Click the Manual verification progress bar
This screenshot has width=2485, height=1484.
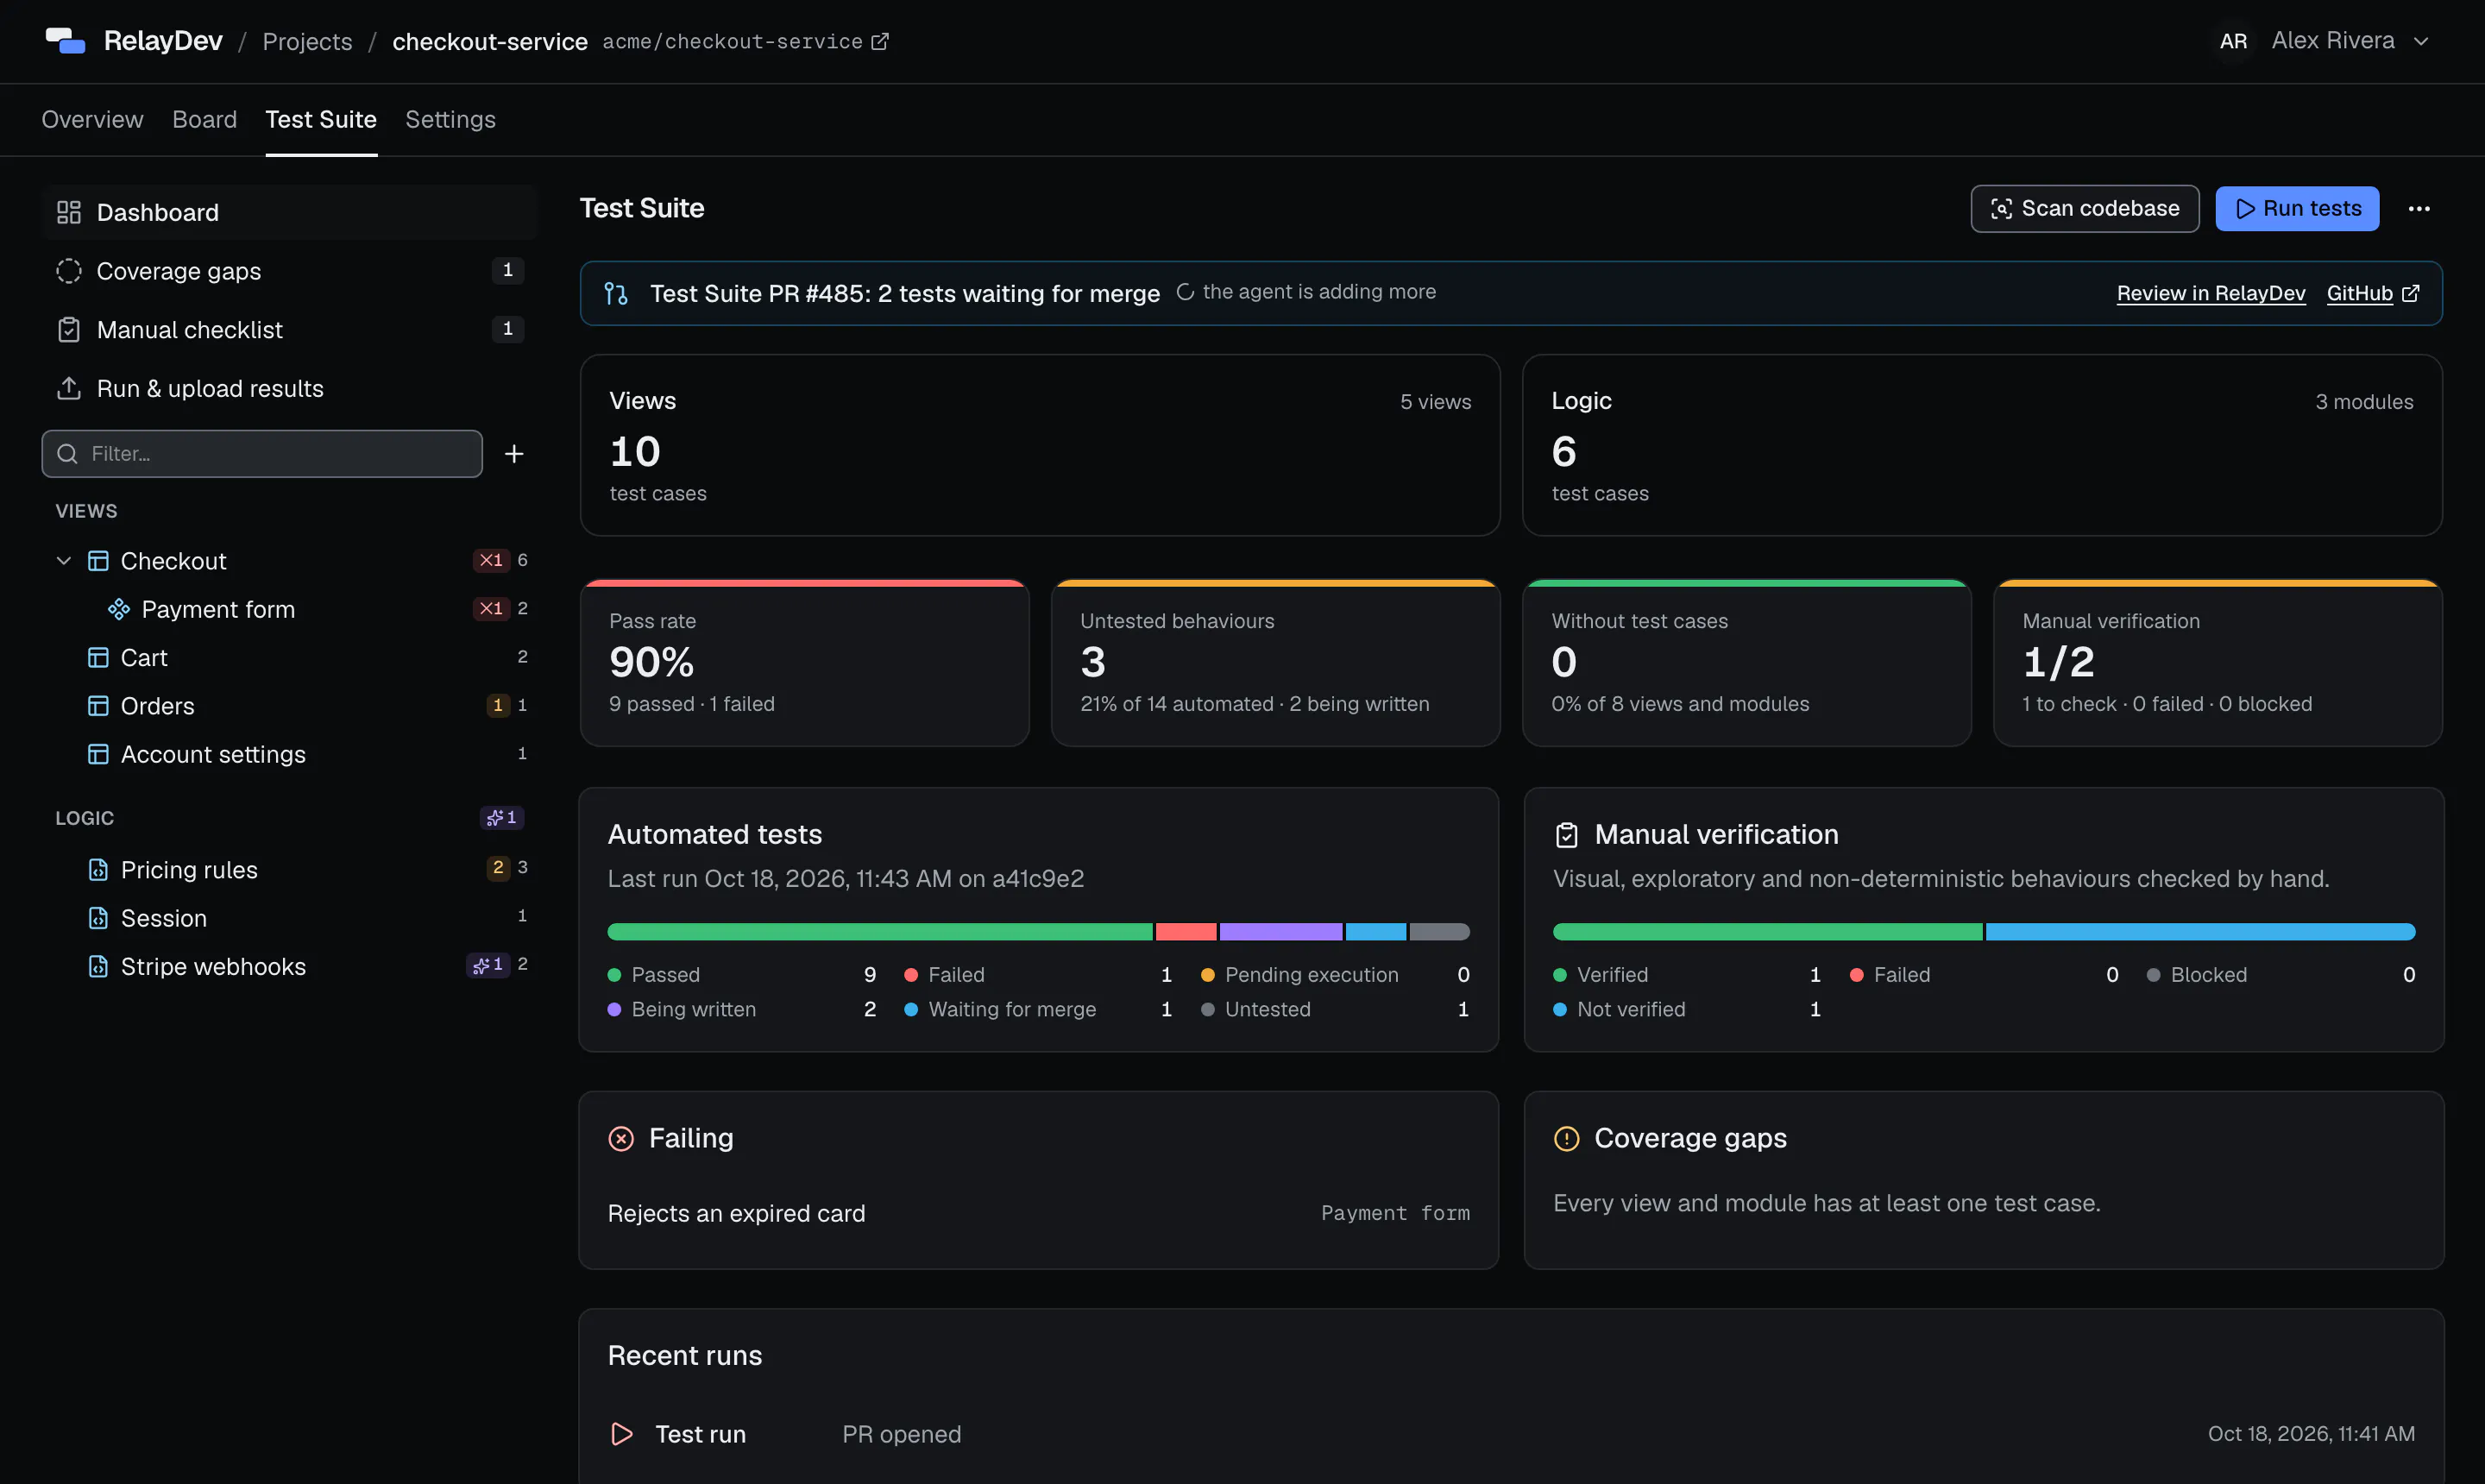pos(1983,932)
